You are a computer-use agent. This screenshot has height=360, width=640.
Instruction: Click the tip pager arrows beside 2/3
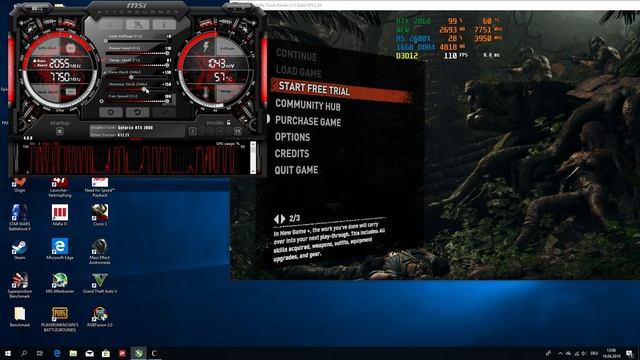(280, 219)
